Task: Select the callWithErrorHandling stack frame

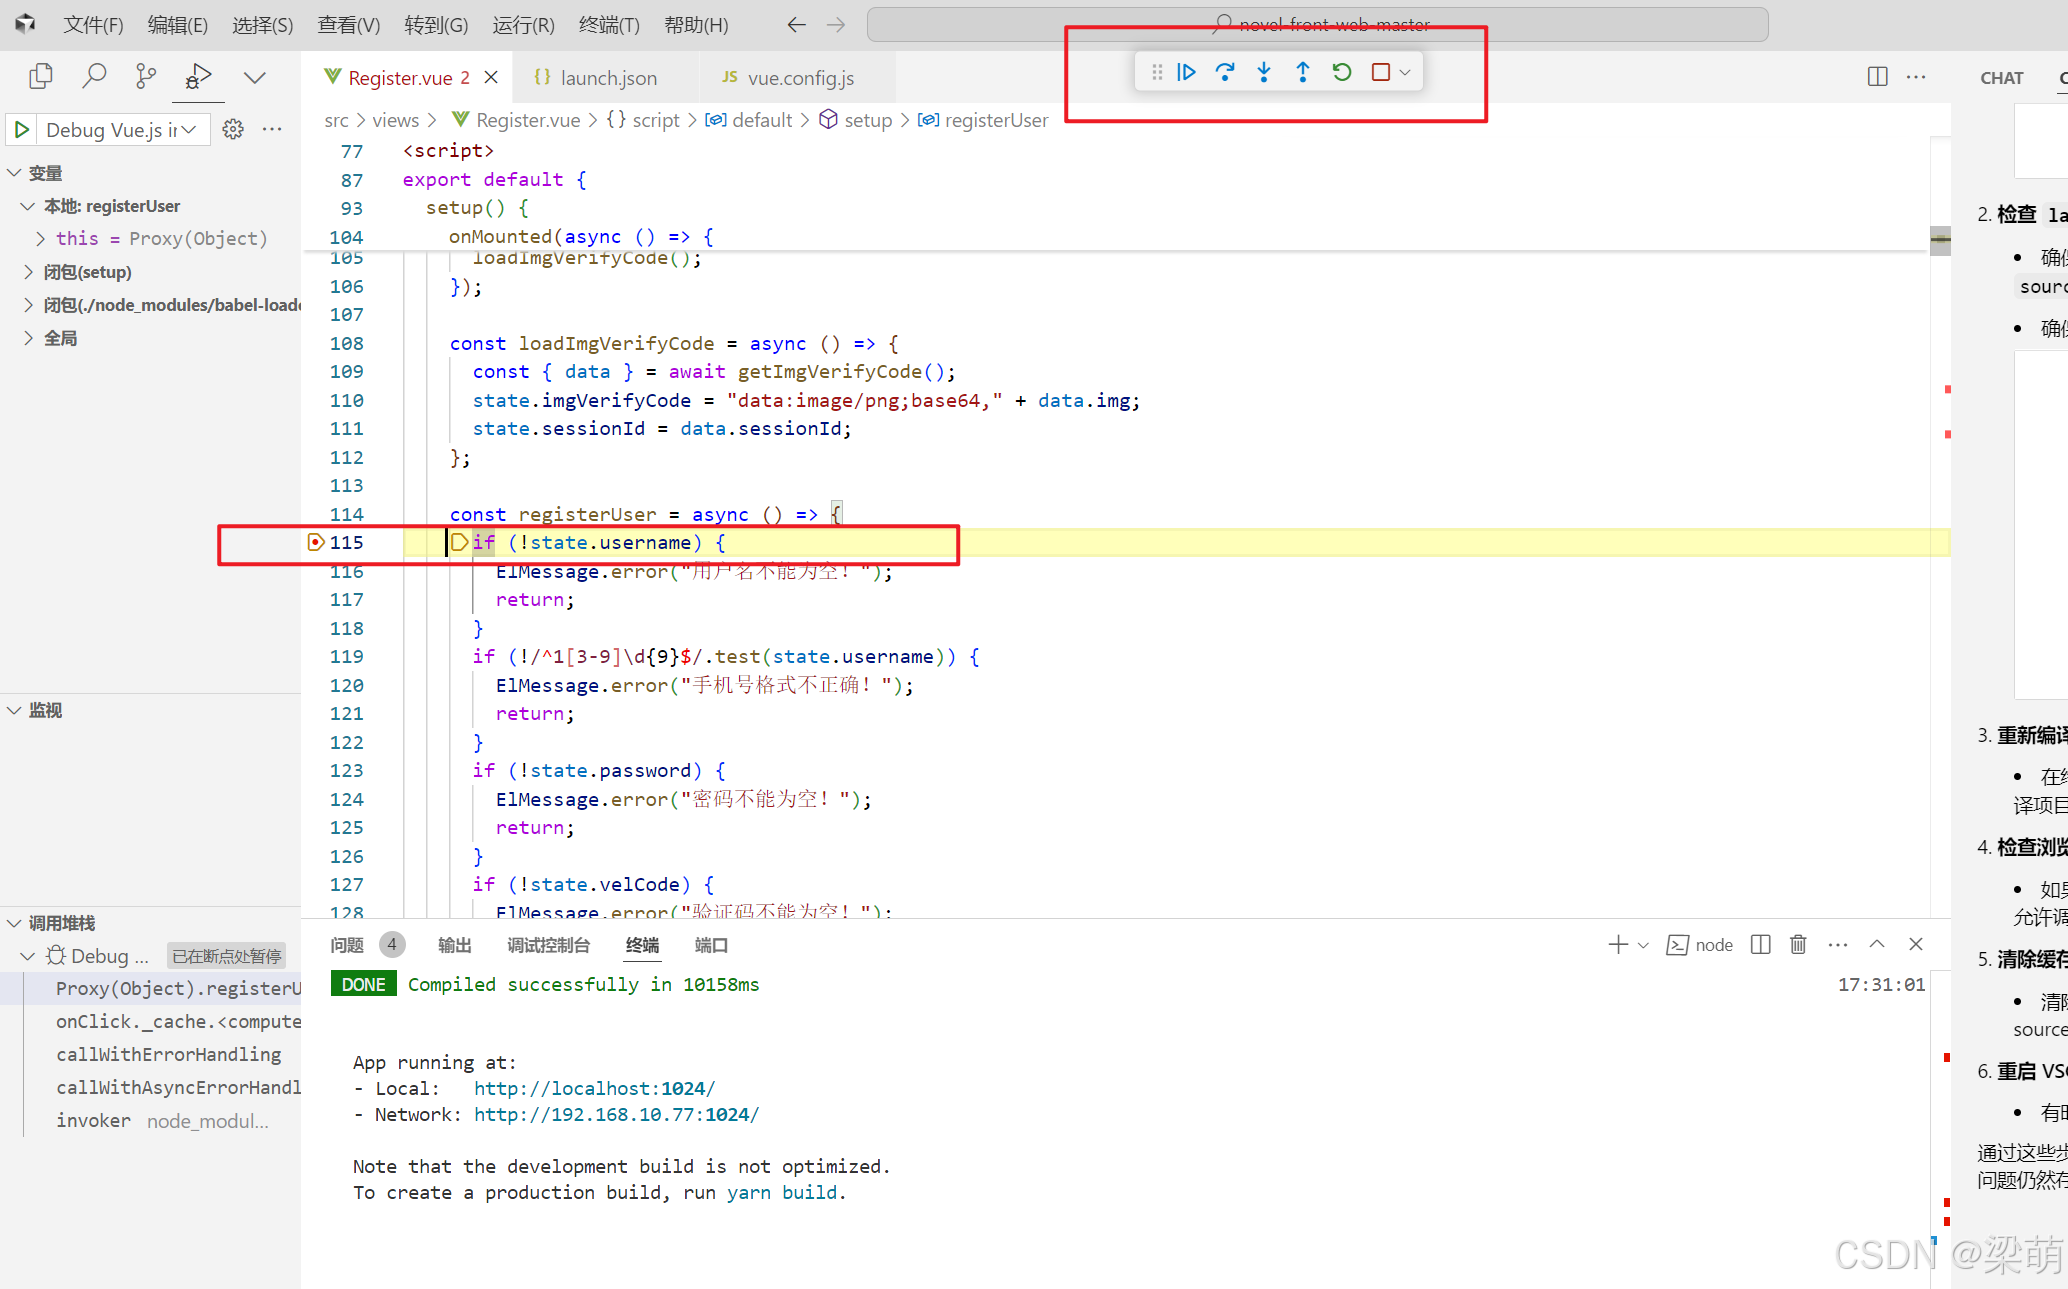Action: 168,1054
